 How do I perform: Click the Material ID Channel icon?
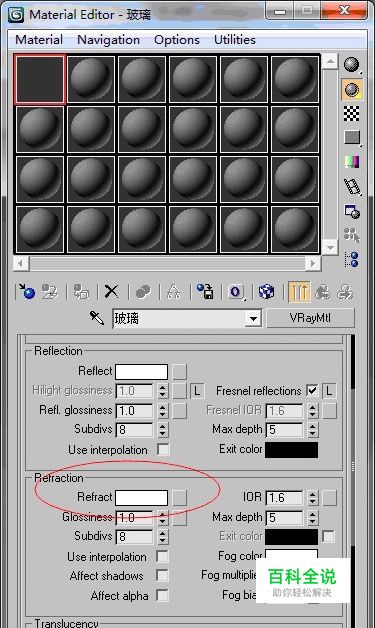[236, 292]
